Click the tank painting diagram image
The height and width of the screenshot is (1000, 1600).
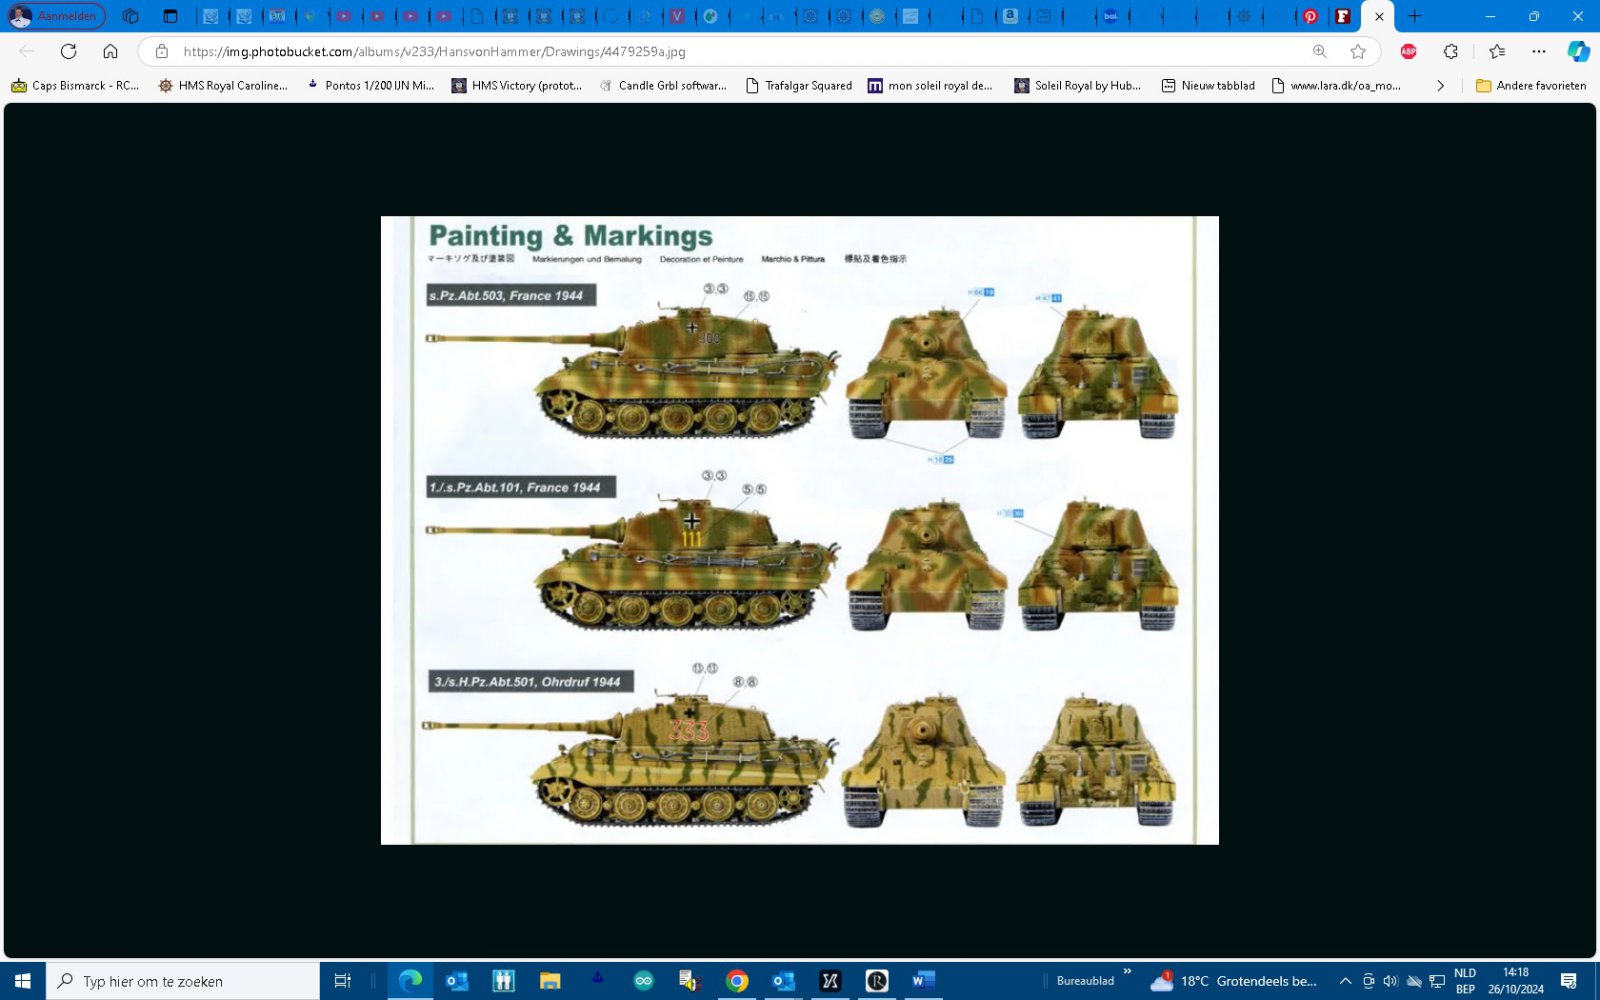[x=800, y=530]
